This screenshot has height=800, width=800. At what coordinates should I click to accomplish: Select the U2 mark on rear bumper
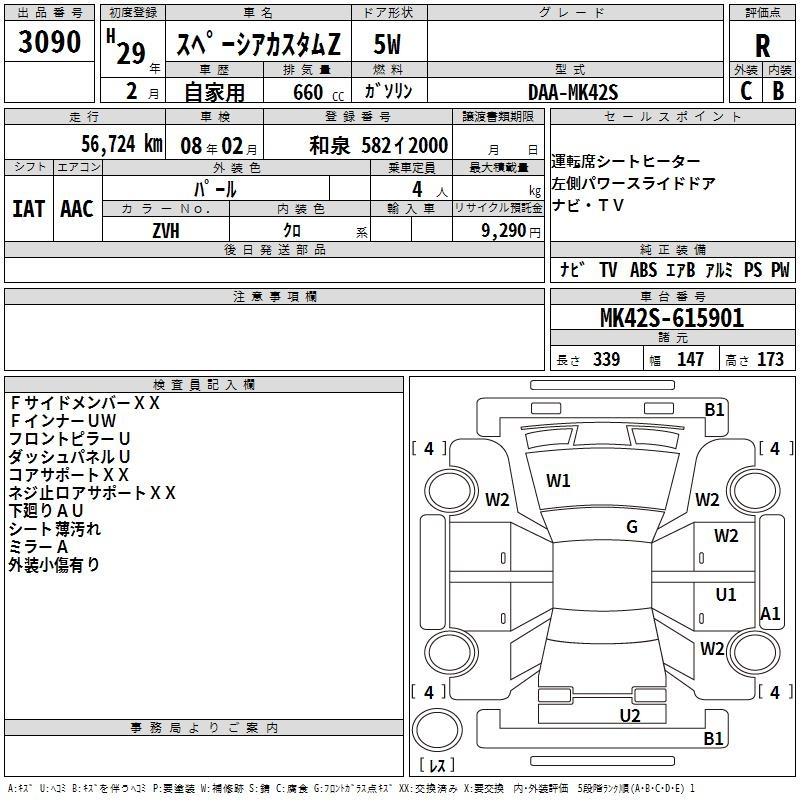[x=629, y=715]
